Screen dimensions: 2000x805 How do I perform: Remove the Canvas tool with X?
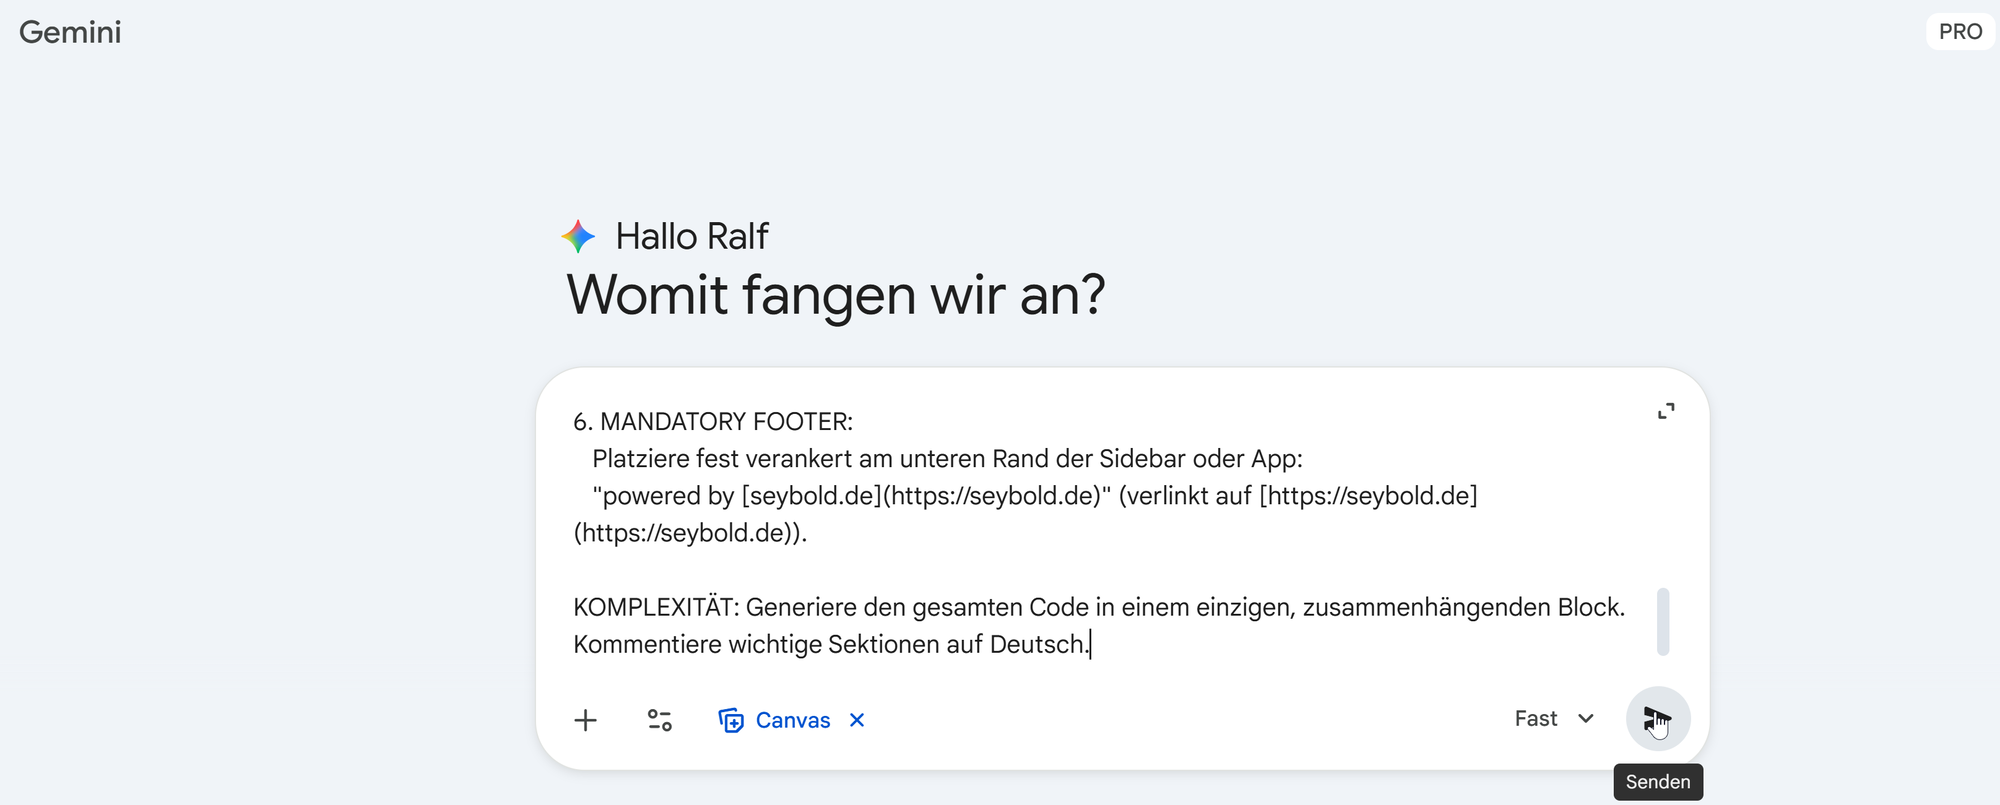click(857, 720)
